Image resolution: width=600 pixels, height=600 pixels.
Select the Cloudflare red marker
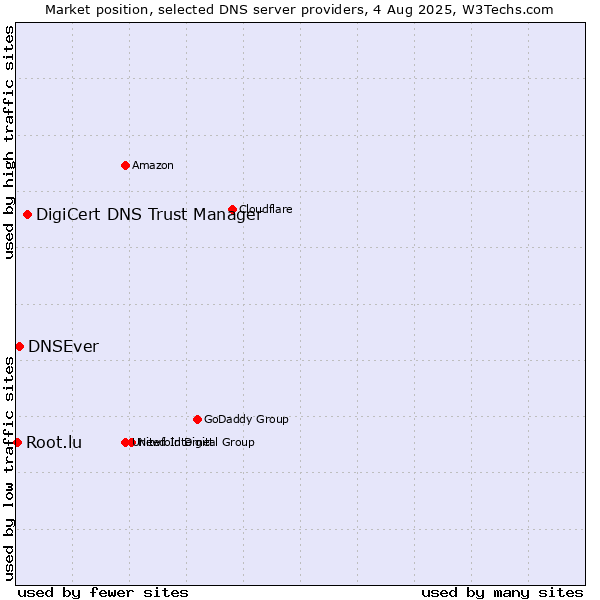tap(232, 209)
